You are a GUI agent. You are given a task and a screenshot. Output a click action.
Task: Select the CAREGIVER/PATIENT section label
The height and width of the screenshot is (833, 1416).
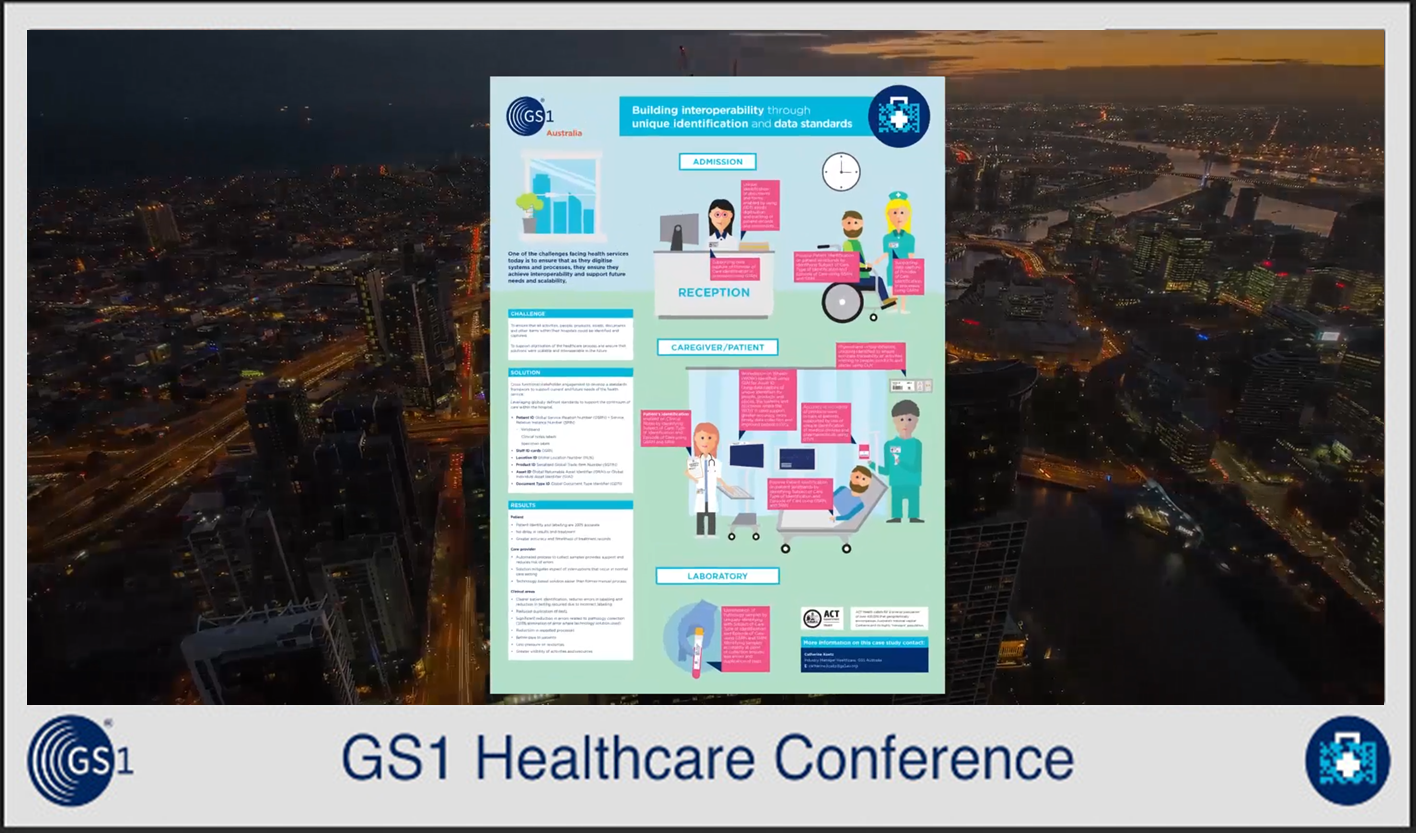(717, 348)
